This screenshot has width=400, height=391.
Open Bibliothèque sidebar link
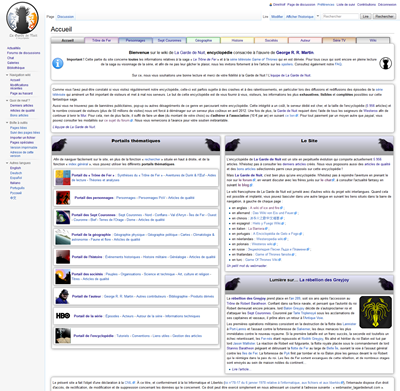click(x=16, y=68)
